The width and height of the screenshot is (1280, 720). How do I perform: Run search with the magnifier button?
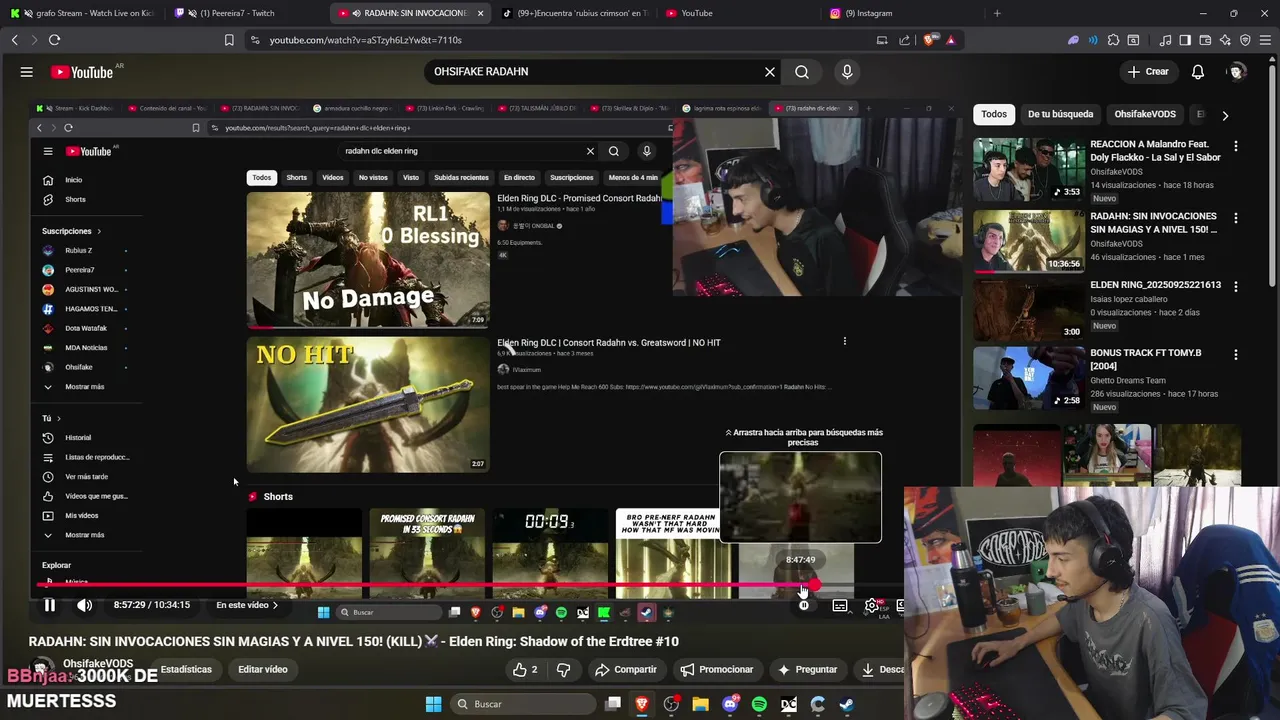(802, 72)
